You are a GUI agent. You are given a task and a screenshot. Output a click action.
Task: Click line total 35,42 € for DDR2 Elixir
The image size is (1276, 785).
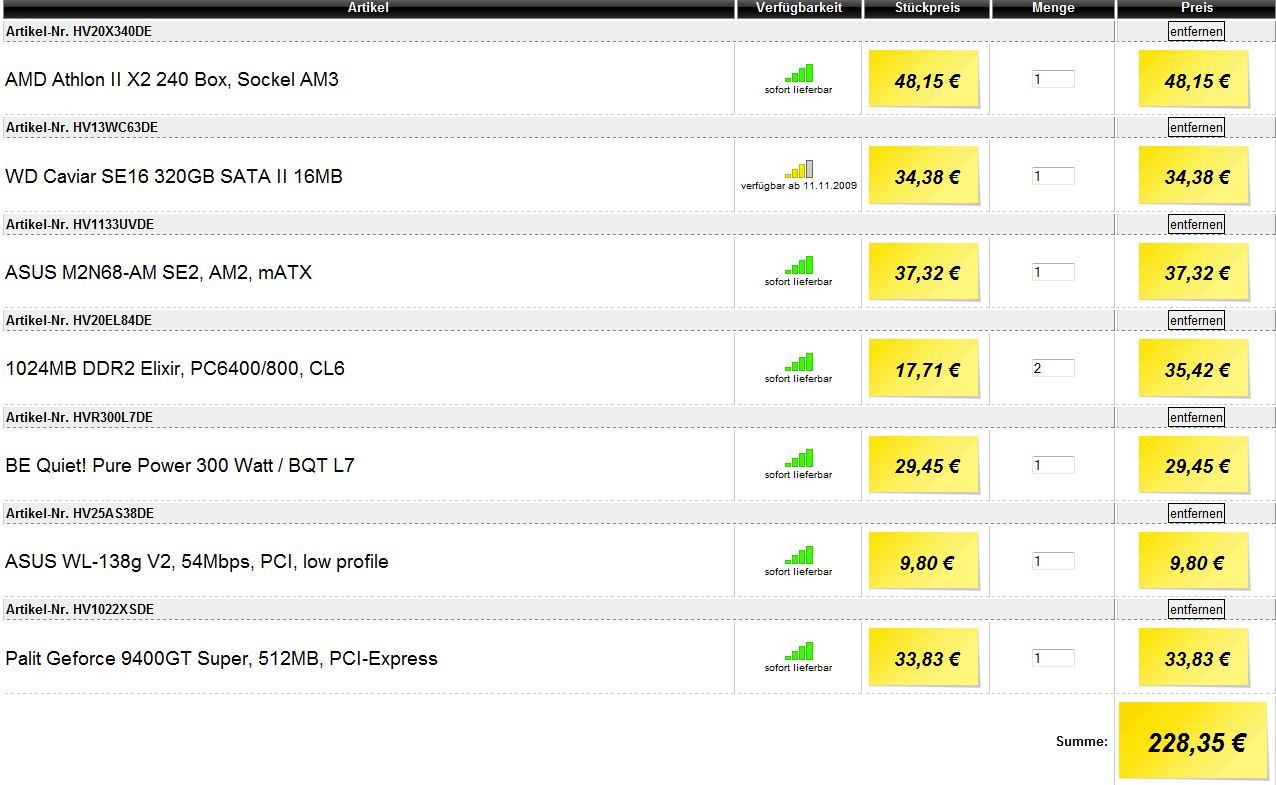coord(1194,369)
